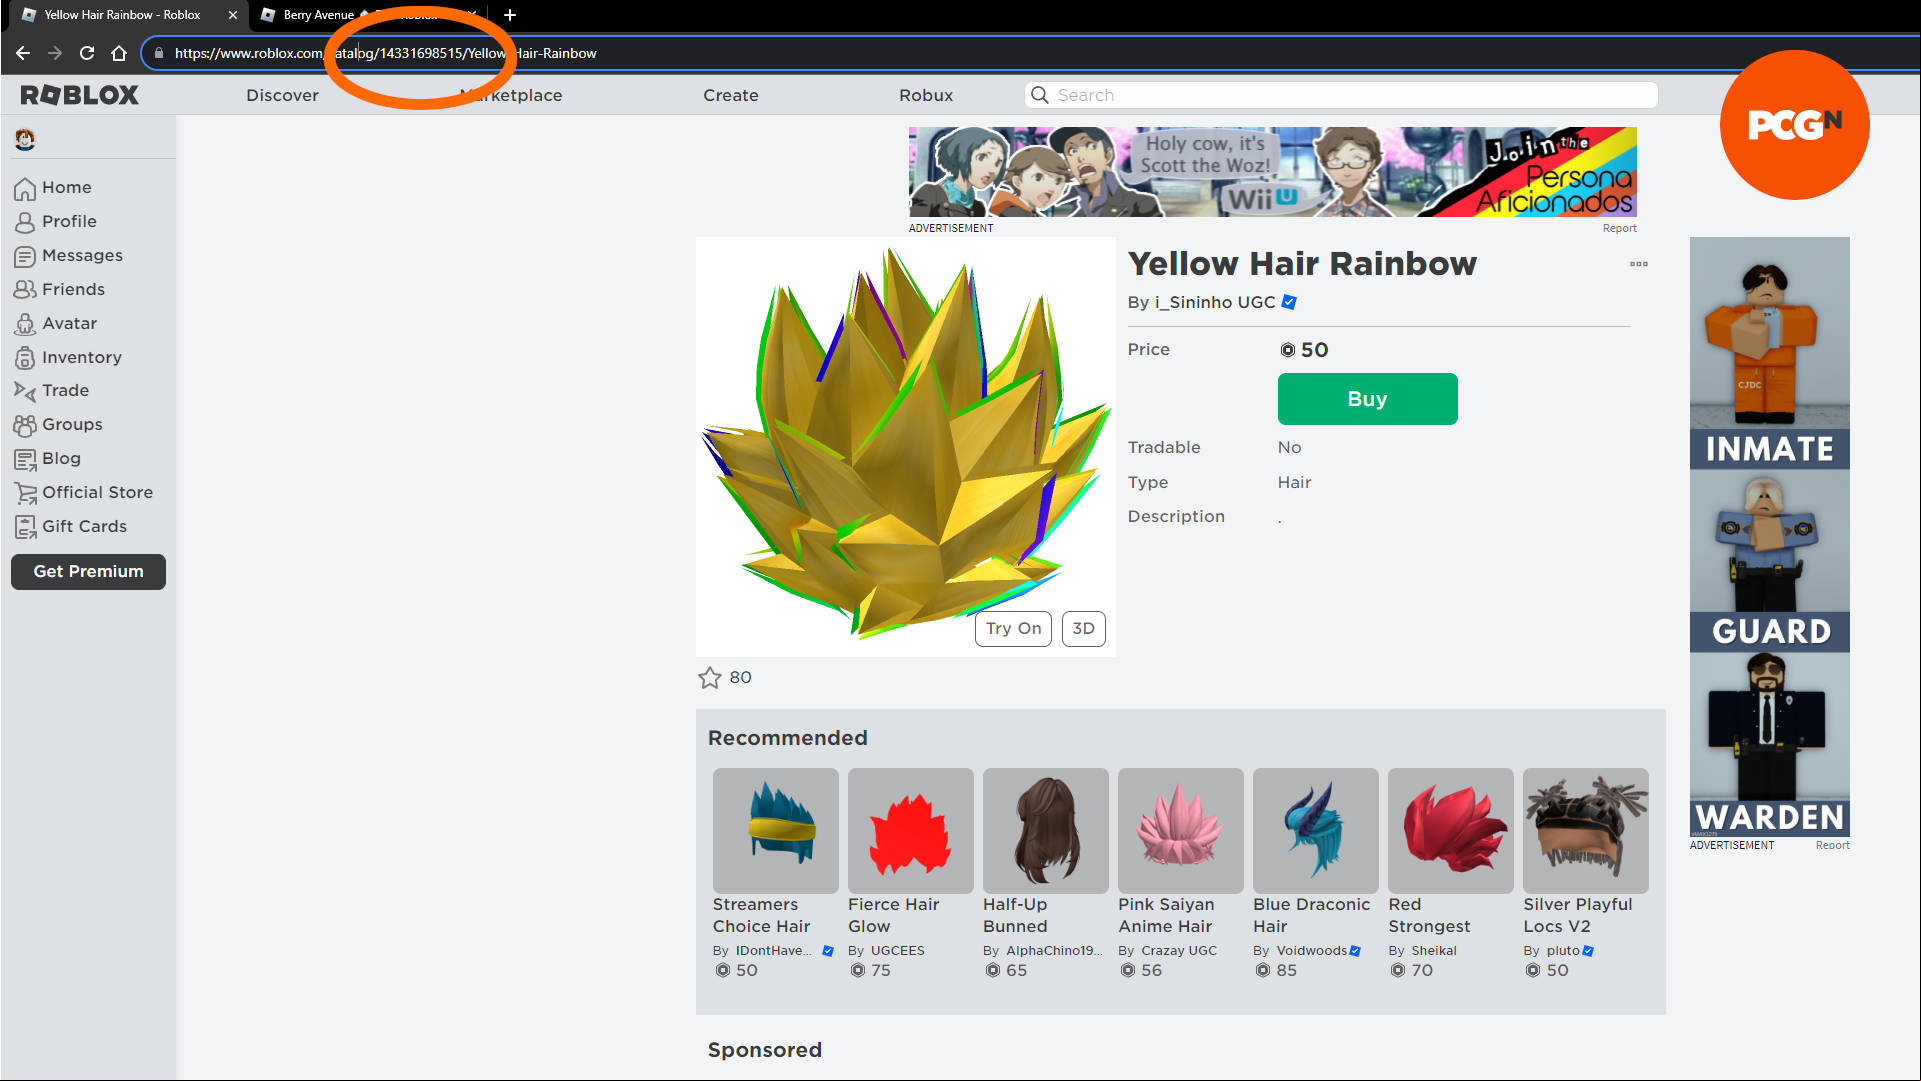
Task: Click the yellow hair item preview image
Action: point(905,446)
